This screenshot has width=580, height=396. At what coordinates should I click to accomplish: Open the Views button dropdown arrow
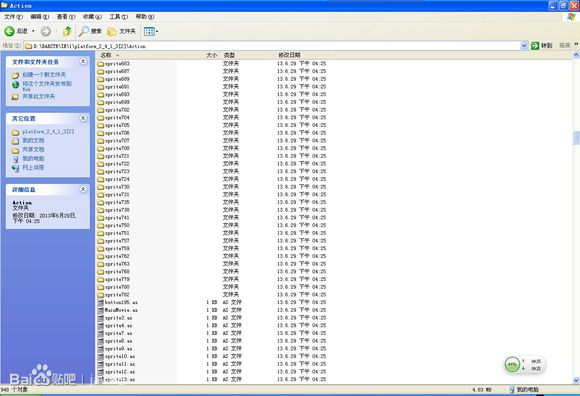(x=157, y=31)
